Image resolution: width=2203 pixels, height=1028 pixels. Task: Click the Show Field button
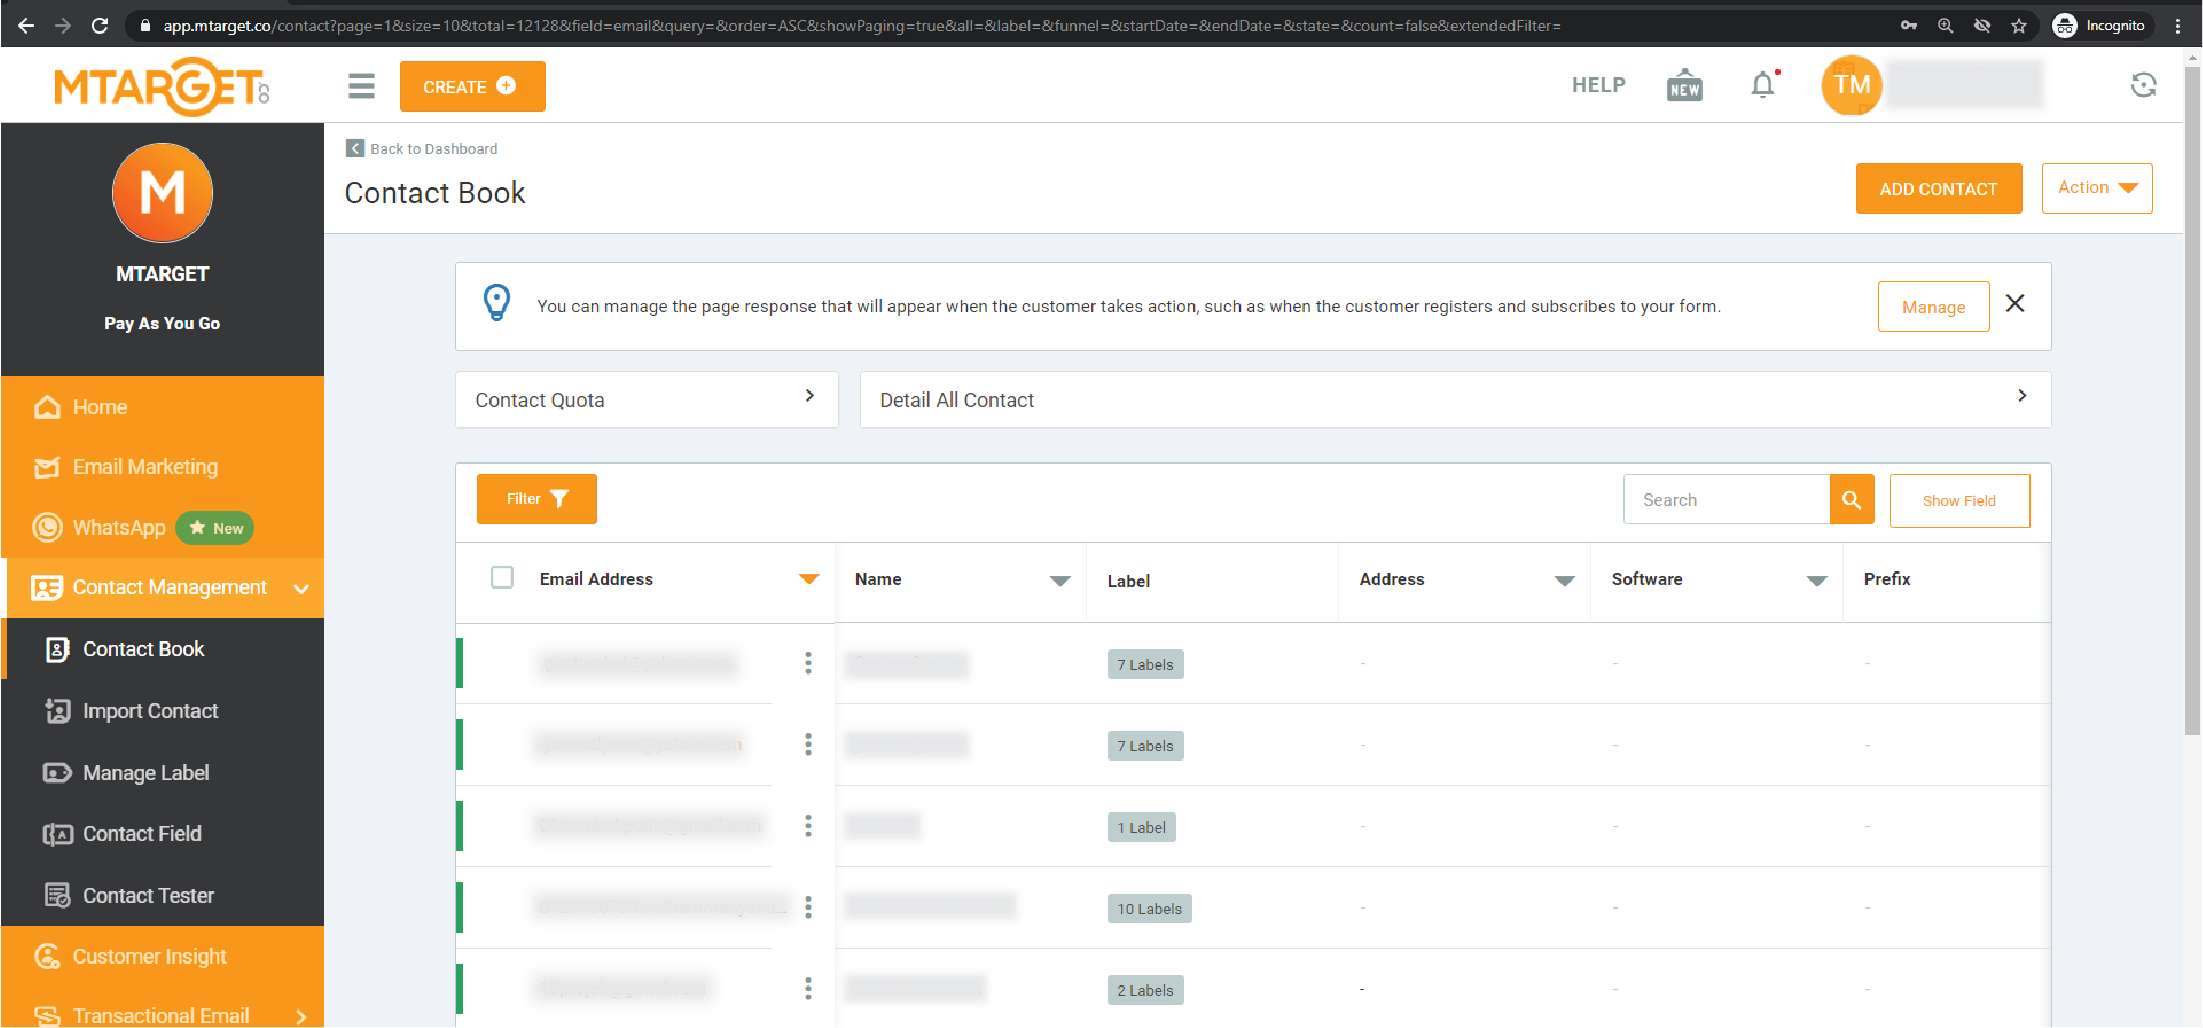[x=1959, y=500]
